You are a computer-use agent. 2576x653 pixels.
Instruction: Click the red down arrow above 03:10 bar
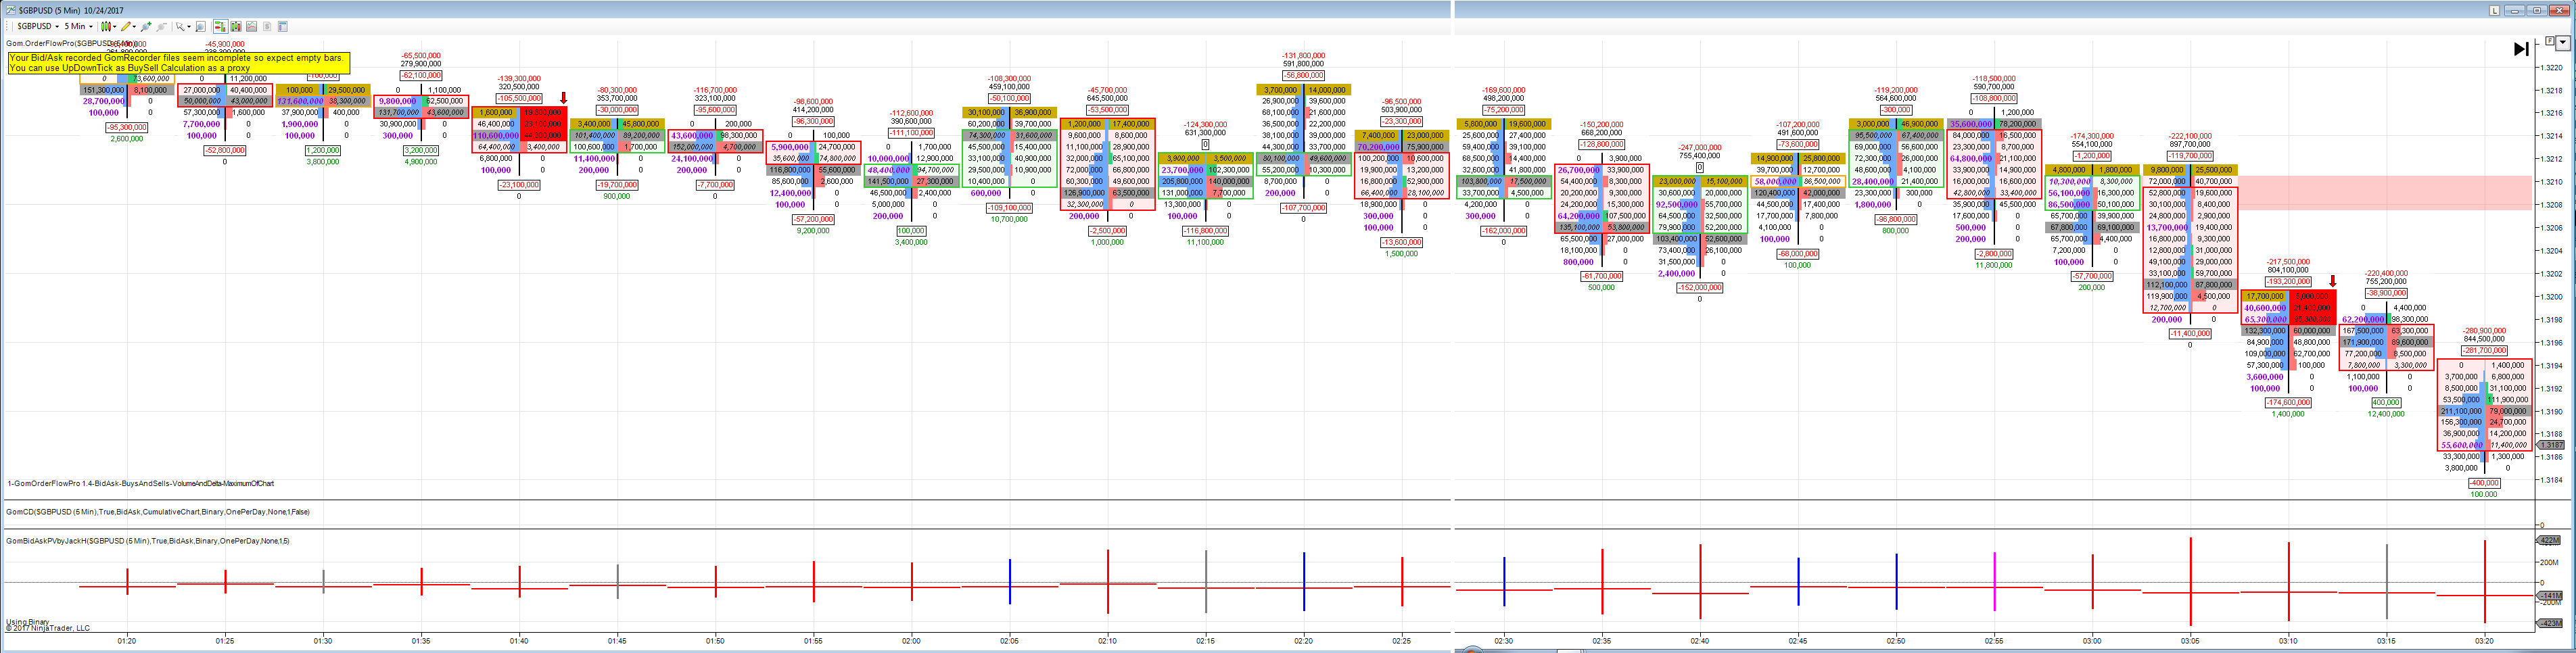(x=2333, y=281)
